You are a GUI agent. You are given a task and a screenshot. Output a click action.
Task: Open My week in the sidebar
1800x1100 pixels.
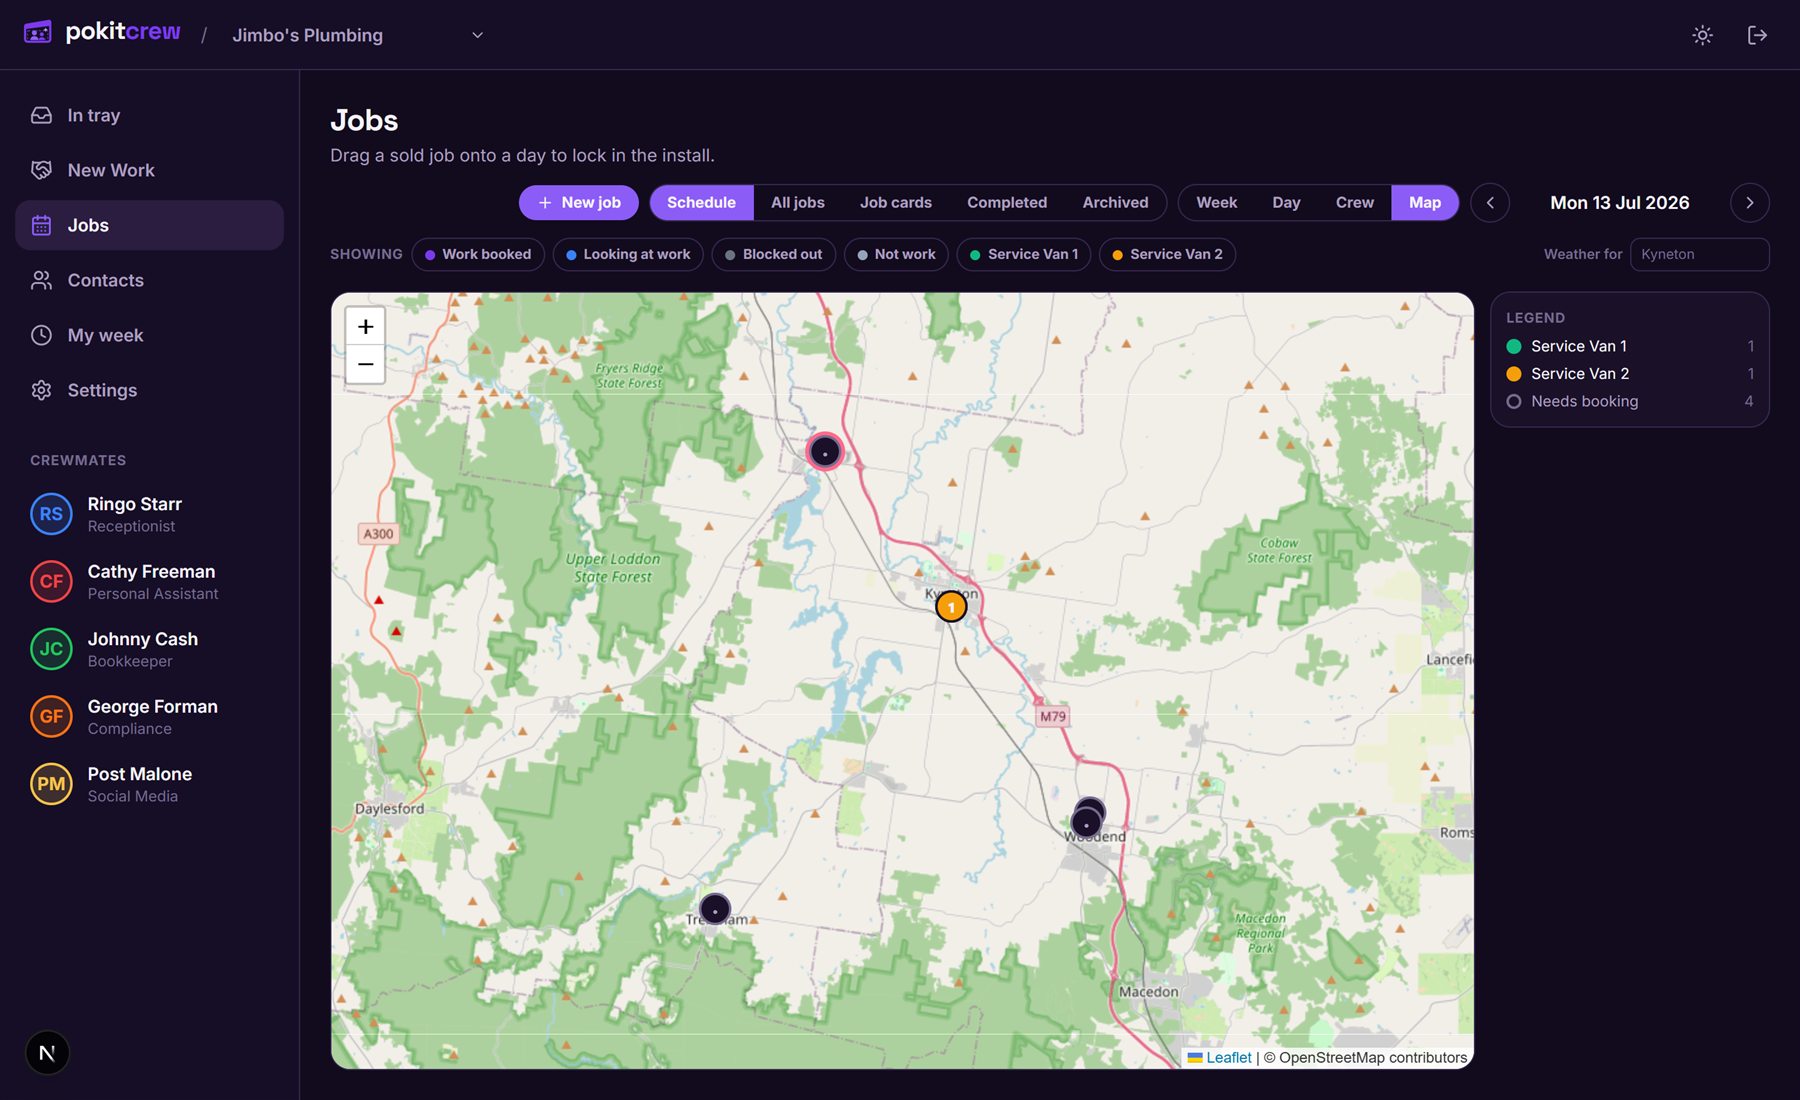click(149, 335)
